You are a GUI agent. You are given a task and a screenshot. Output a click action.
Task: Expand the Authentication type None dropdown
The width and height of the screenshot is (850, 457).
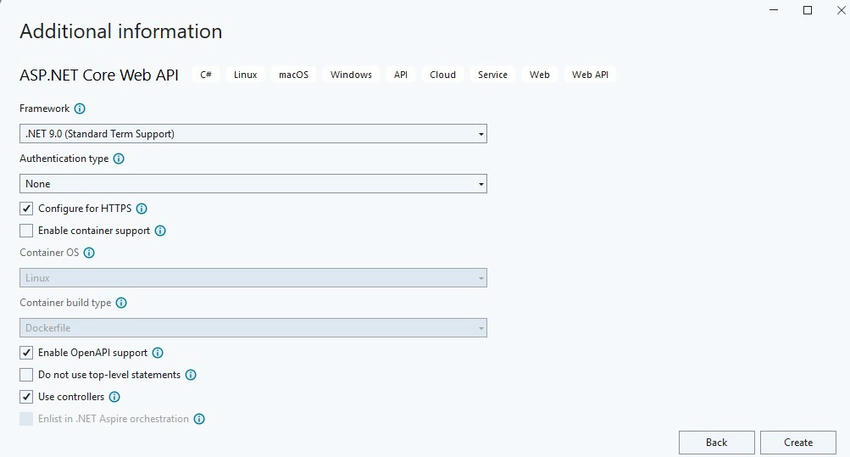(x=253, y=184)
